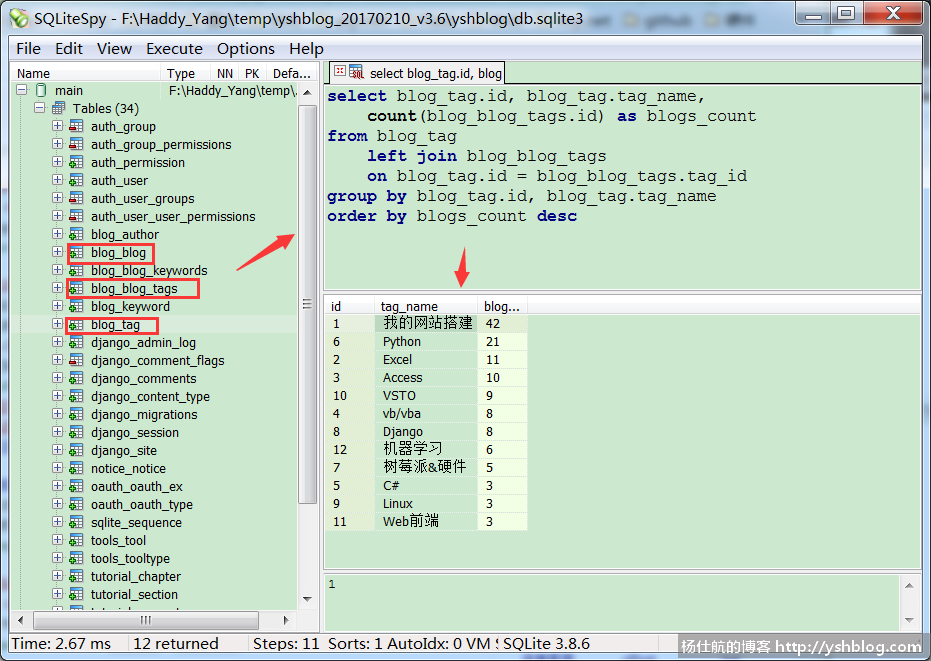931x661 pixels.
Task: Click the cell preview pane scroll-up arrow
Action: [x=909, y=585]
